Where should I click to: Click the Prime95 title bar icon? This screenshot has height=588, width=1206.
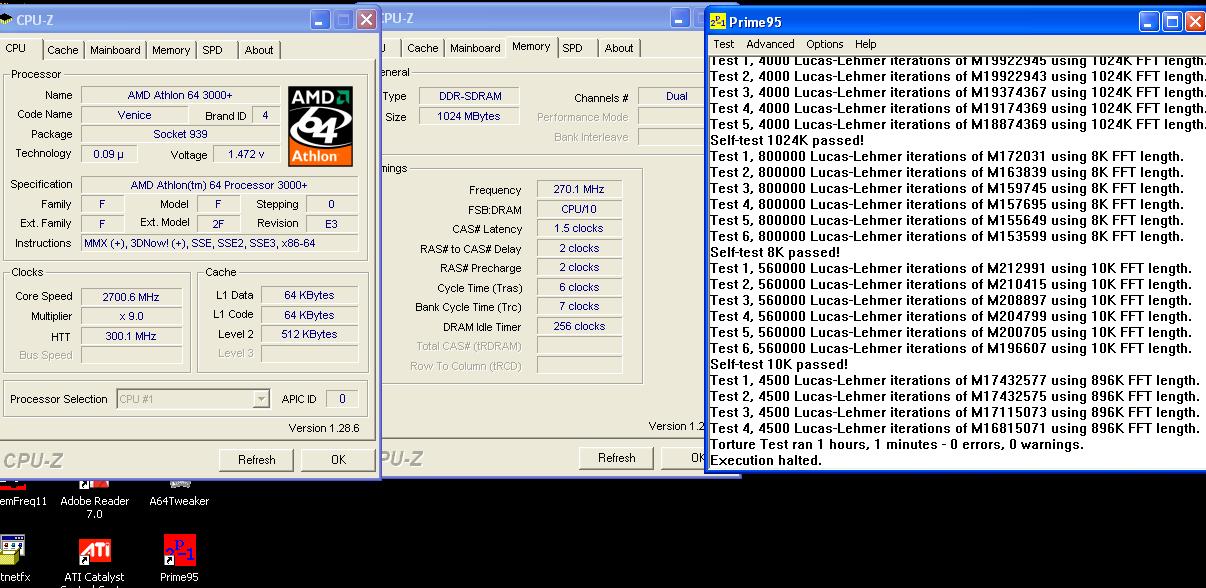click(718, 21)
